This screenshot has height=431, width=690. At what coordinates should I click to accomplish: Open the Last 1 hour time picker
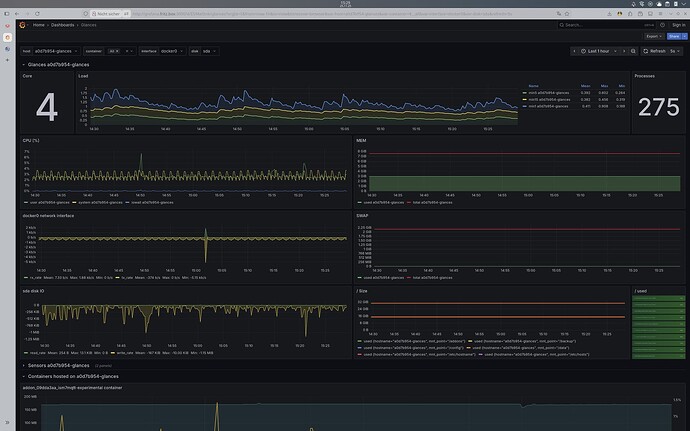598,51
